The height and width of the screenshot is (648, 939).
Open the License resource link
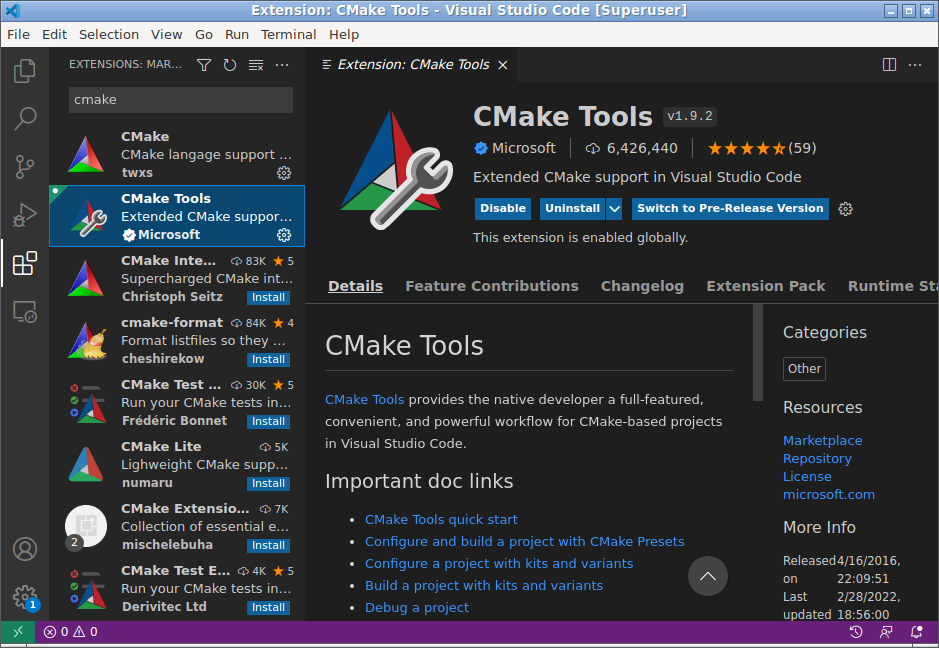coord(807,477)
